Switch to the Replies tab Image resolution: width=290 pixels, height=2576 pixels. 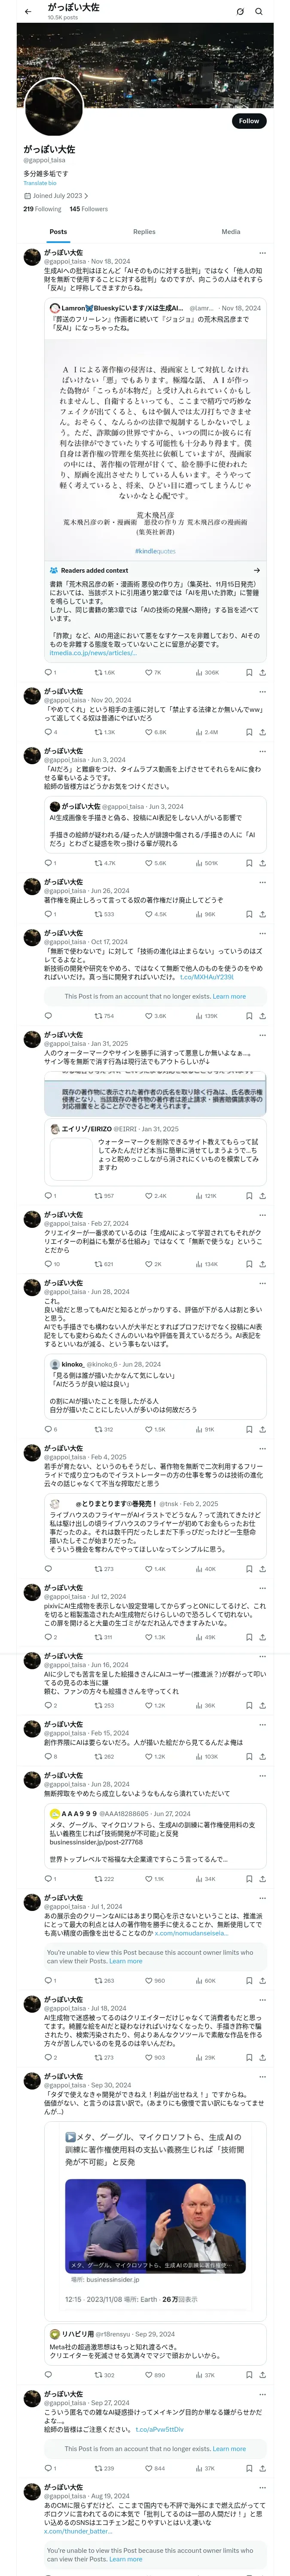144,232
